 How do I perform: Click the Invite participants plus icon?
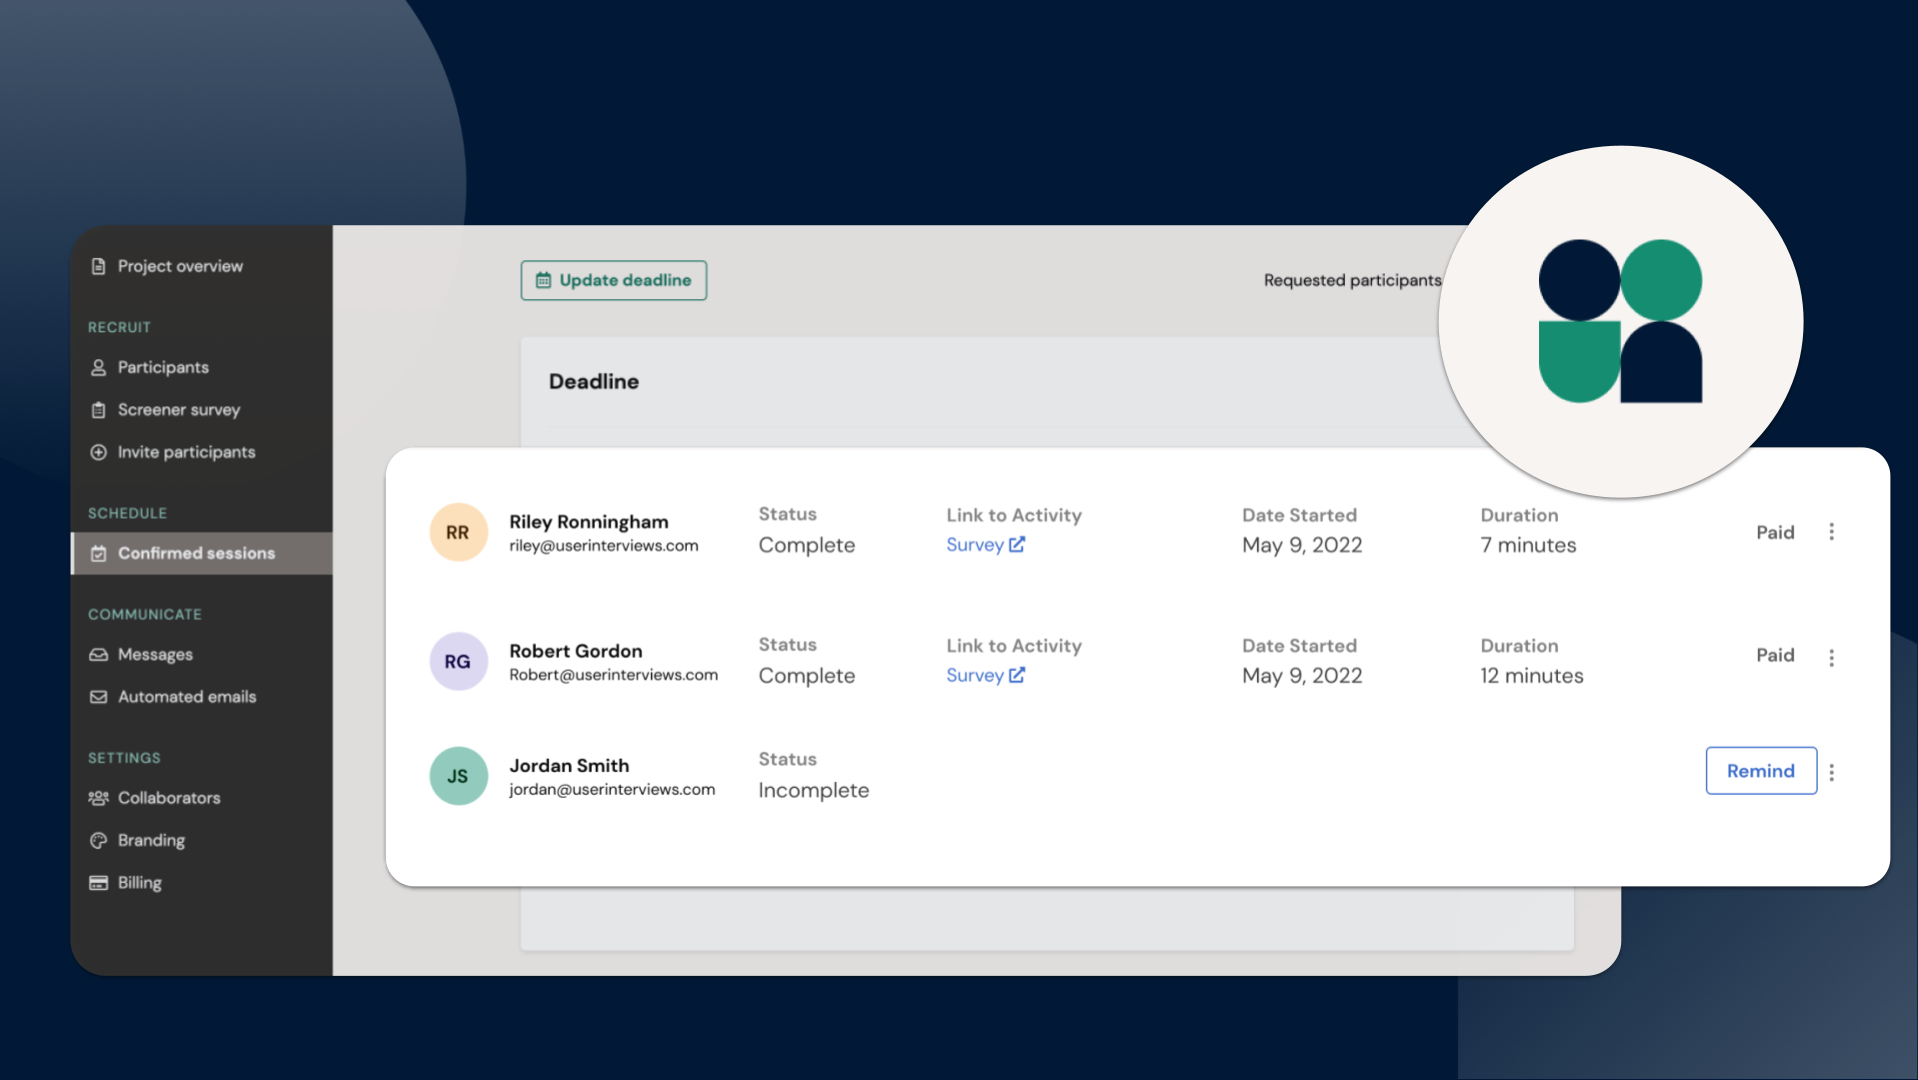coord(97,452)
